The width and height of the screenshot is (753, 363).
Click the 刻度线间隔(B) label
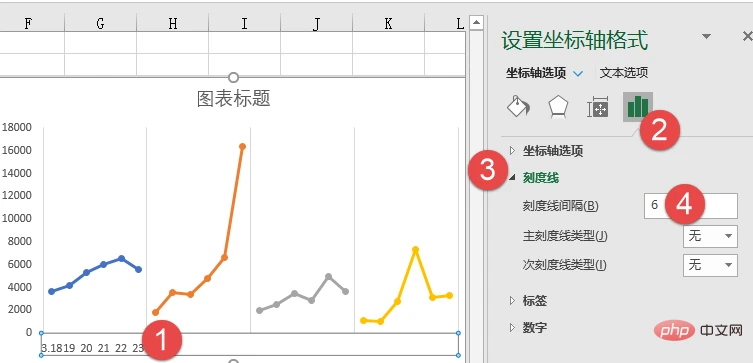tap(560, 206)
